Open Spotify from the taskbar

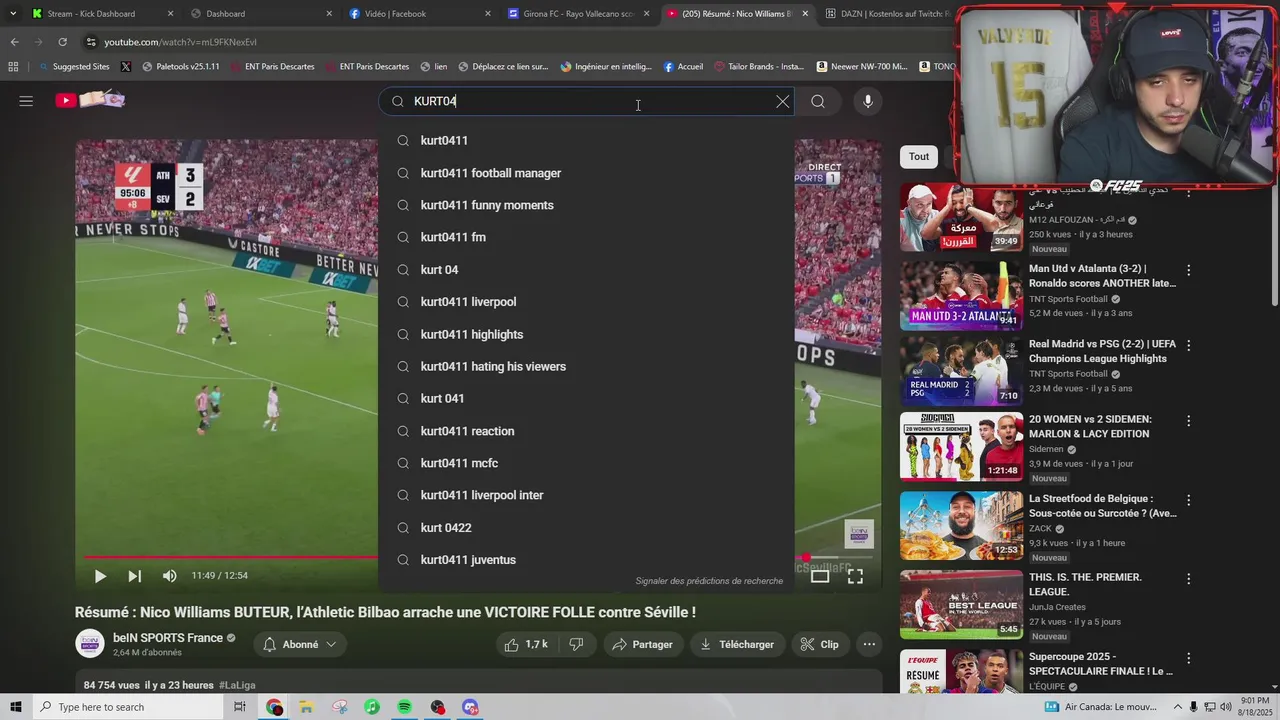pyautogui.click(x=404, y=707)
